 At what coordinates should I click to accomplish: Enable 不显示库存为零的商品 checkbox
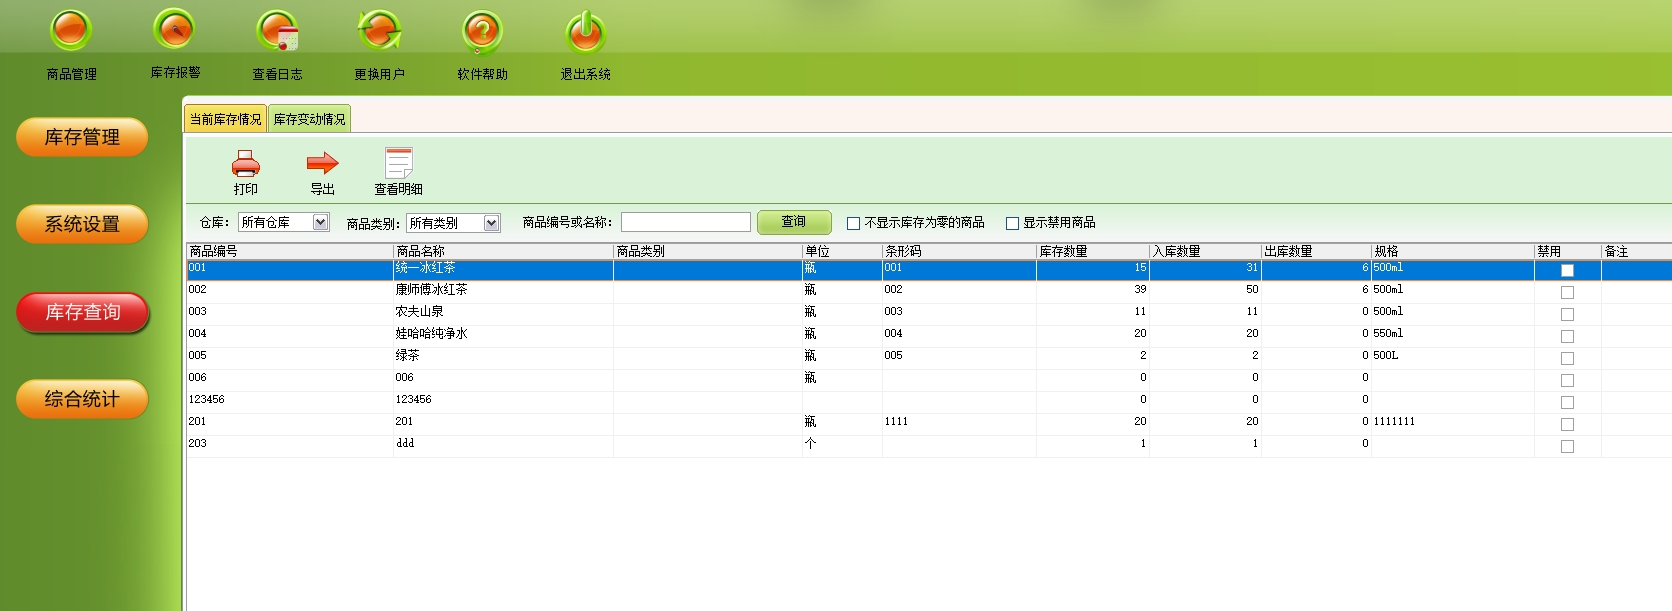point(853,223)
